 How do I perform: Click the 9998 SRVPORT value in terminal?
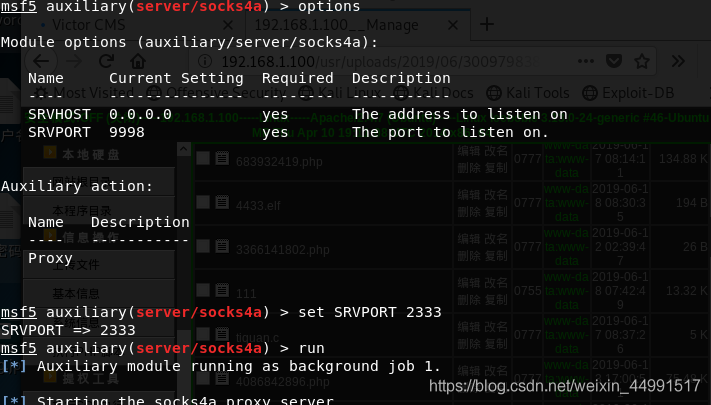[127, 132]
